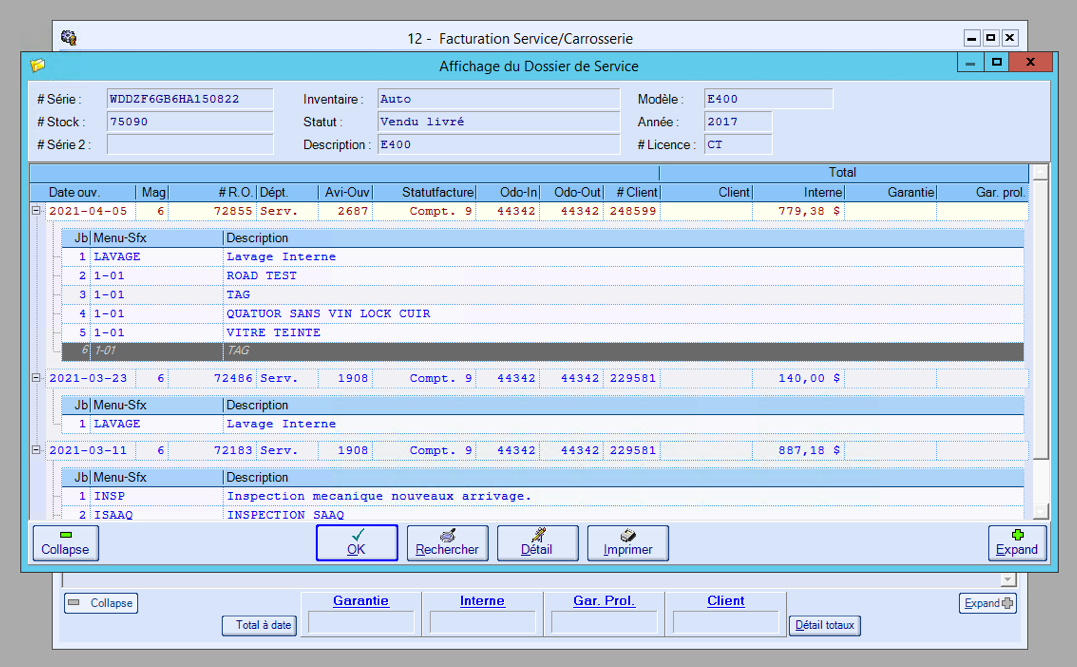Screen dimensions: 1077x667
Task: Collapse the 2021-04-05 service order row
Action: pos(36,211)
